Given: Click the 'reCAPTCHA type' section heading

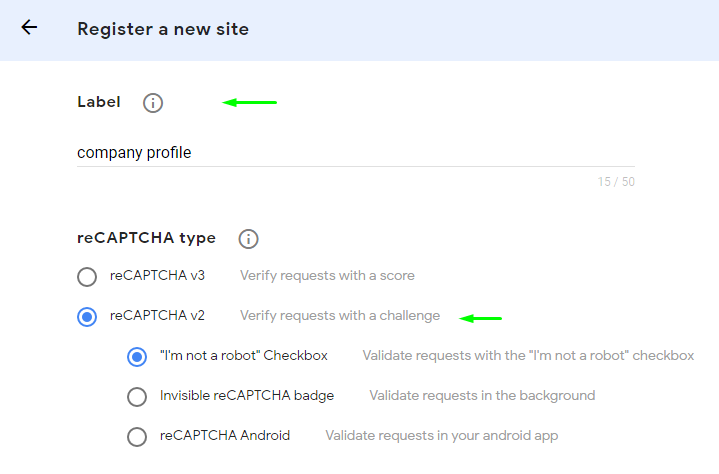Looking at the screenshot, I should (x=146, y=238).
